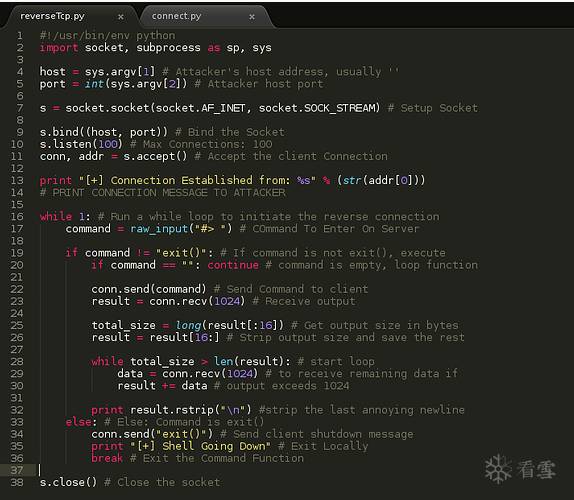The image size is (574, 500).
Task: Click 'str(addr[0])' on line 13
Action: 380,181
